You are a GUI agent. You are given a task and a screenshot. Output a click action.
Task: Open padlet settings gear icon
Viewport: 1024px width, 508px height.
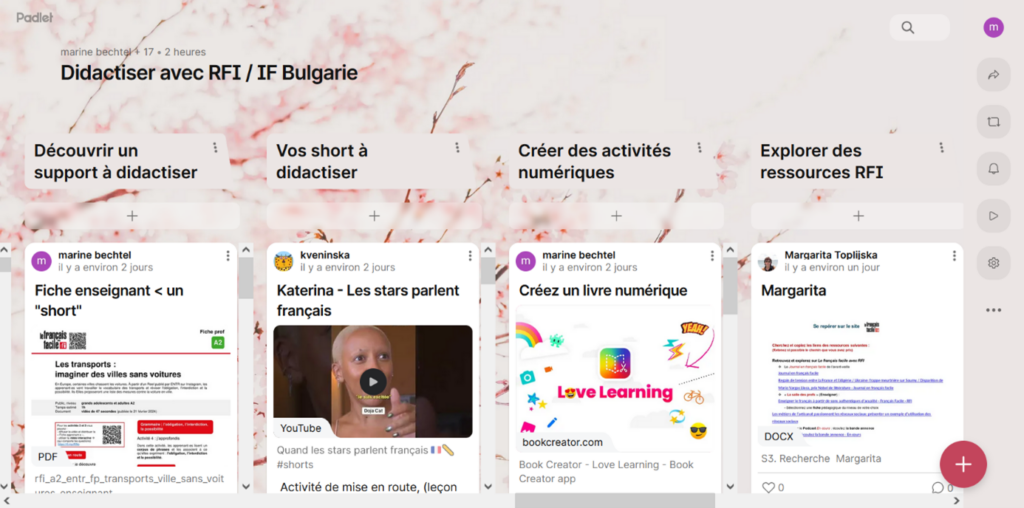[993, 263]
